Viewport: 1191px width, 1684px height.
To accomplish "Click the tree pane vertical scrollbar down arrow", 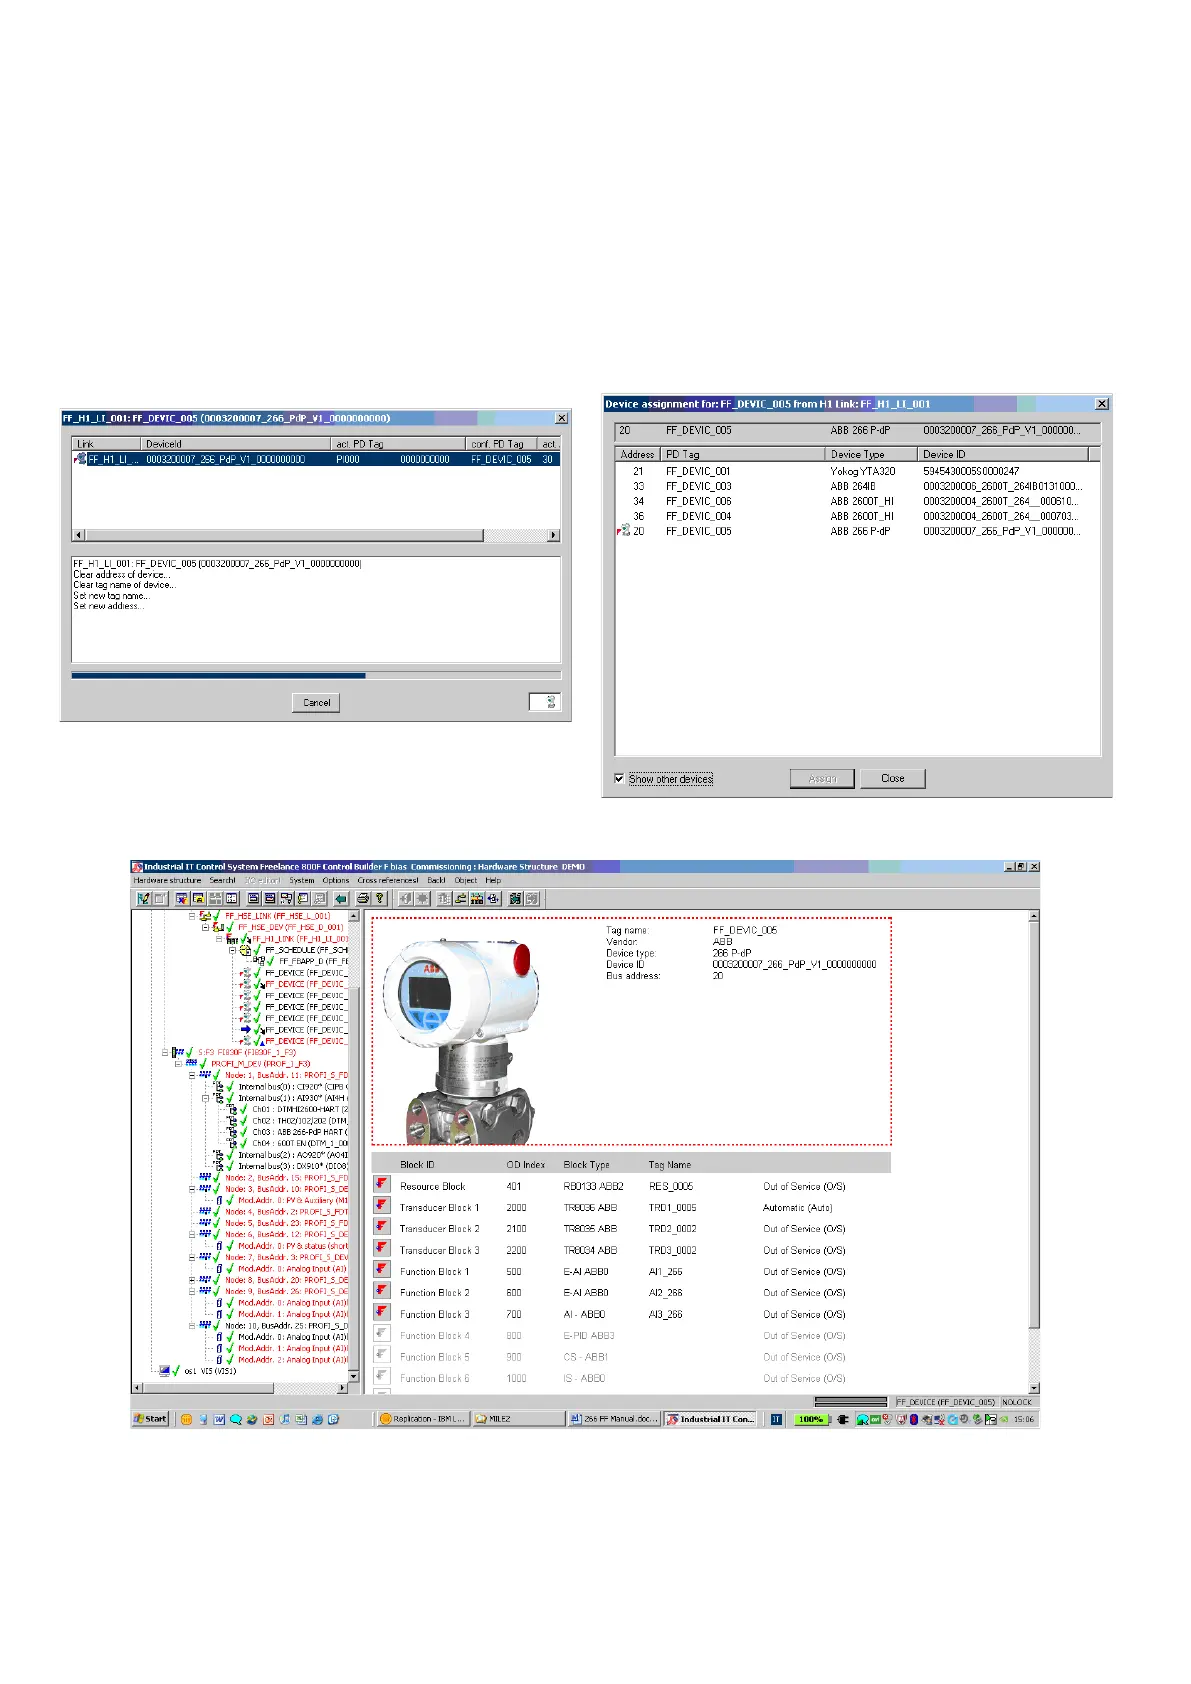I will tap(353, 1378).
